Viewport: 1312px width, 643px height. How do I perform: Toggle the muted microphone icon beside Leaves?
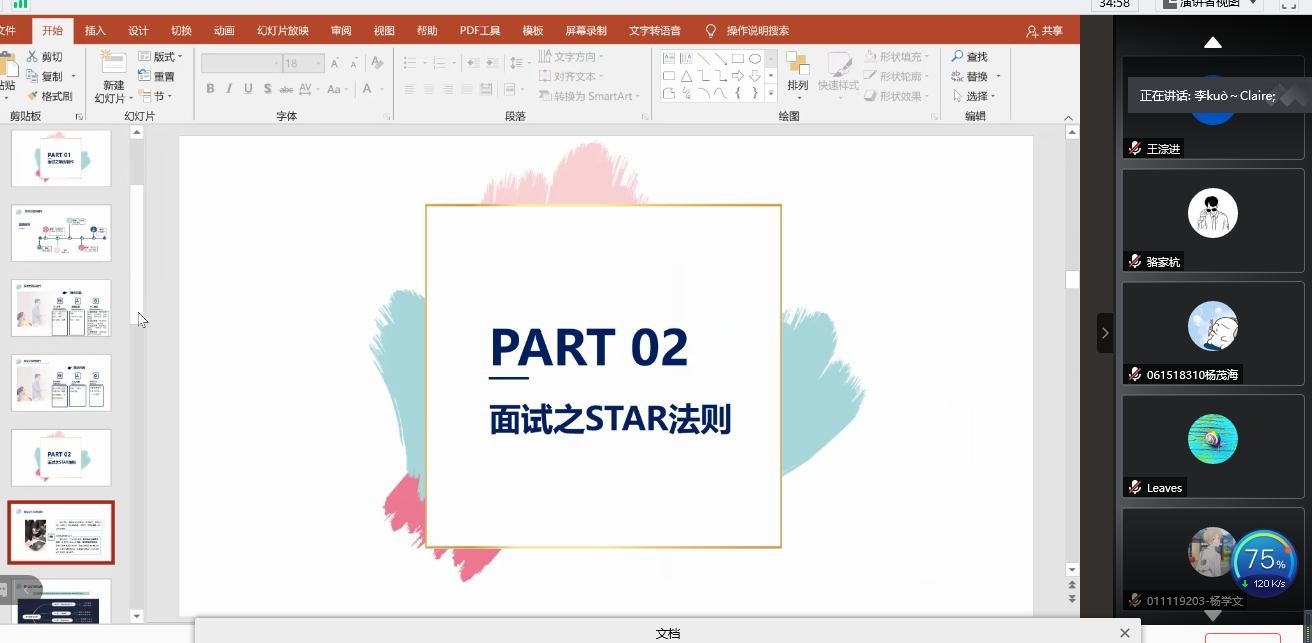tap(1135, 488)
